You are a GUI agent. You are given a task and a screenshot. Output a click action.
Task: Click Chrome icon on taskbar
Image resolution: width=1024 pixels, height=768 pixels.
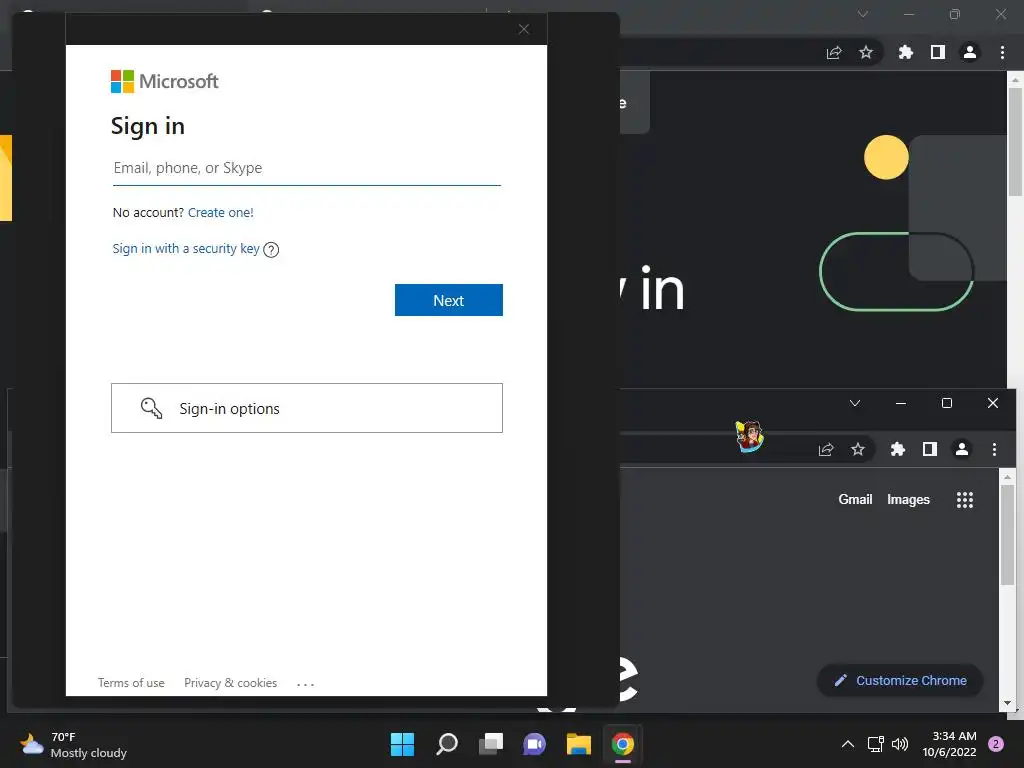(622, 744)
